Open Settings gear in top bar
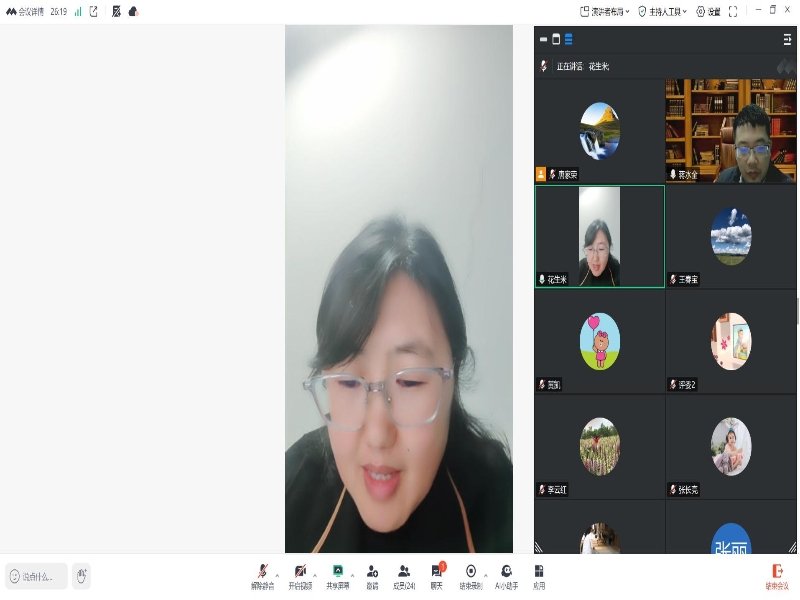This screenshot has width=800, height=600. pos(707,12)
